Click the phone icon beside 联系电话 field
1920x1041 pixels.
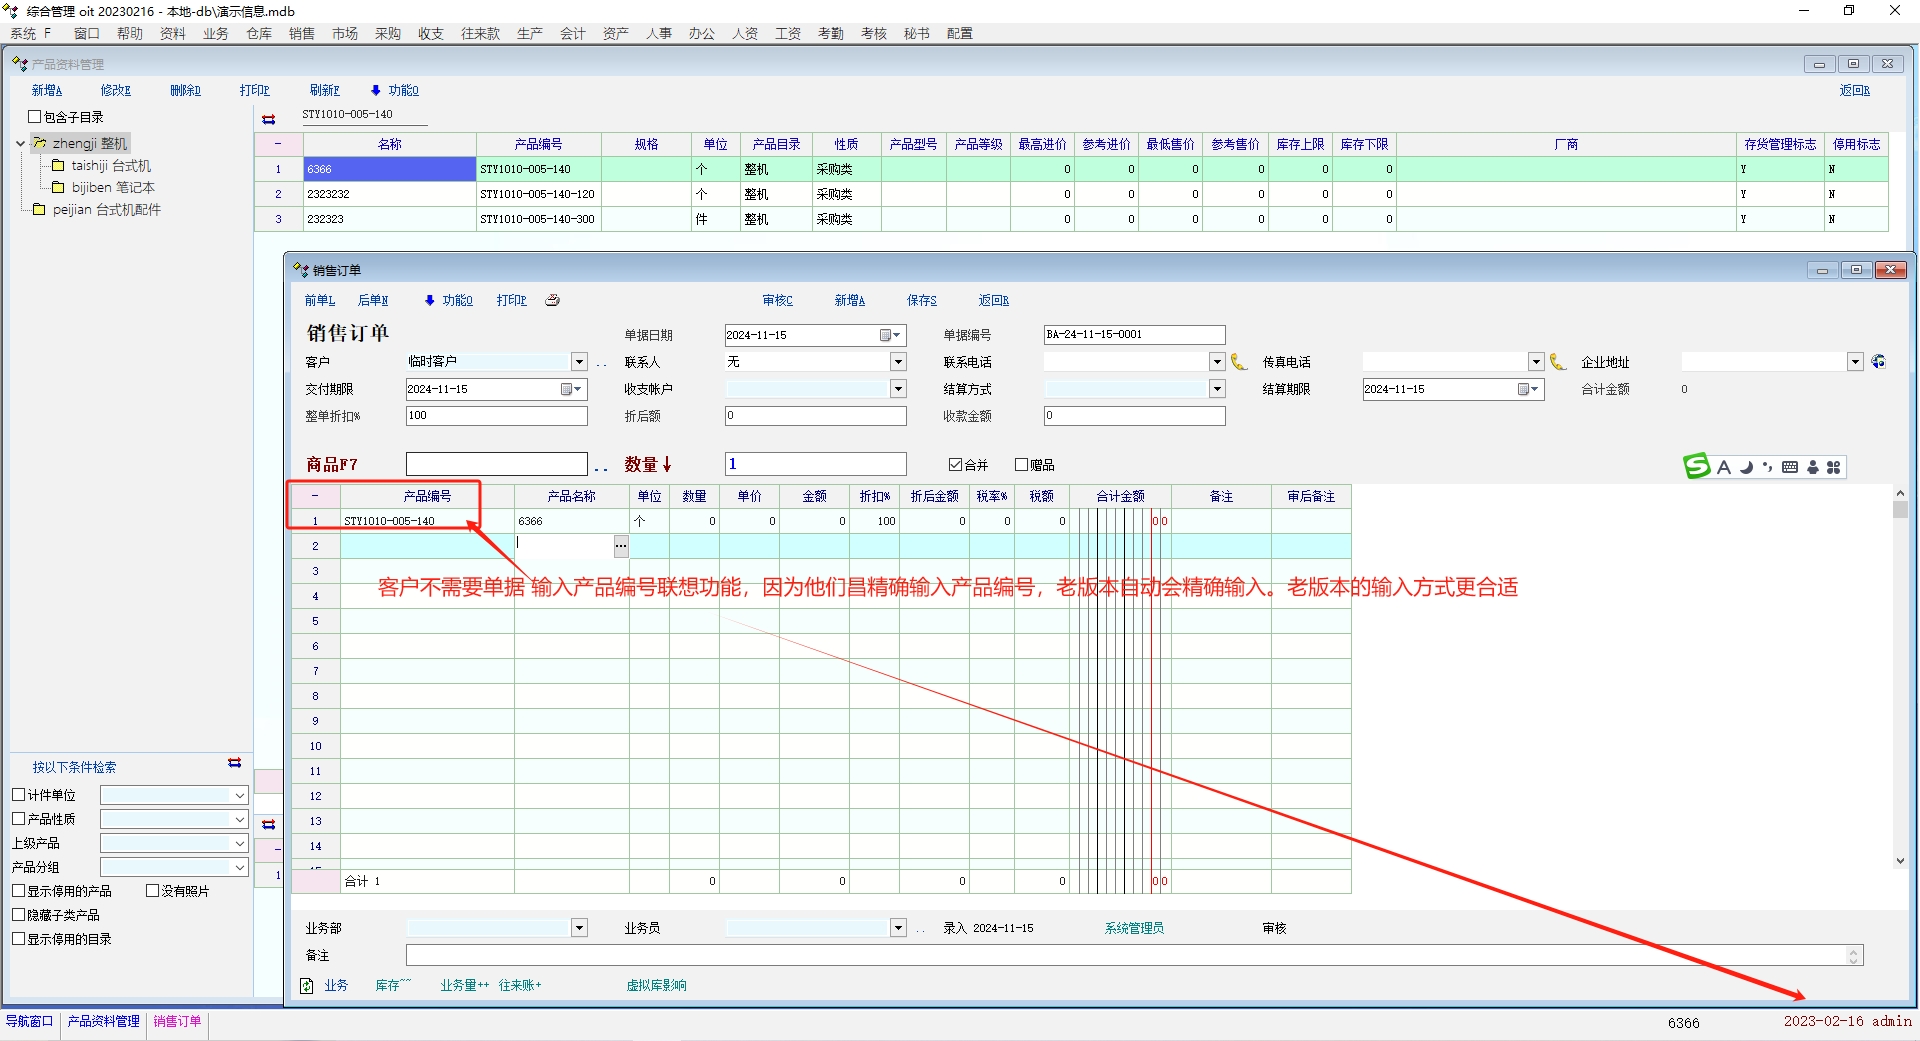pos(1239,362)
